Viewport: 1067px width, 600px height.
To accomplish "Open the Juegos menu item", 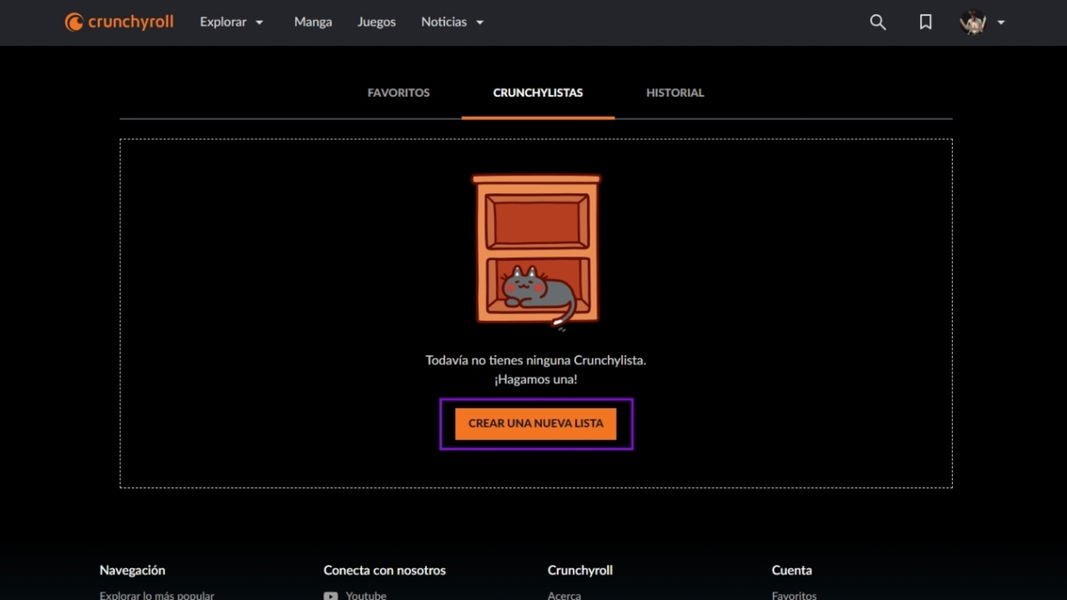I will pos(376,22).
